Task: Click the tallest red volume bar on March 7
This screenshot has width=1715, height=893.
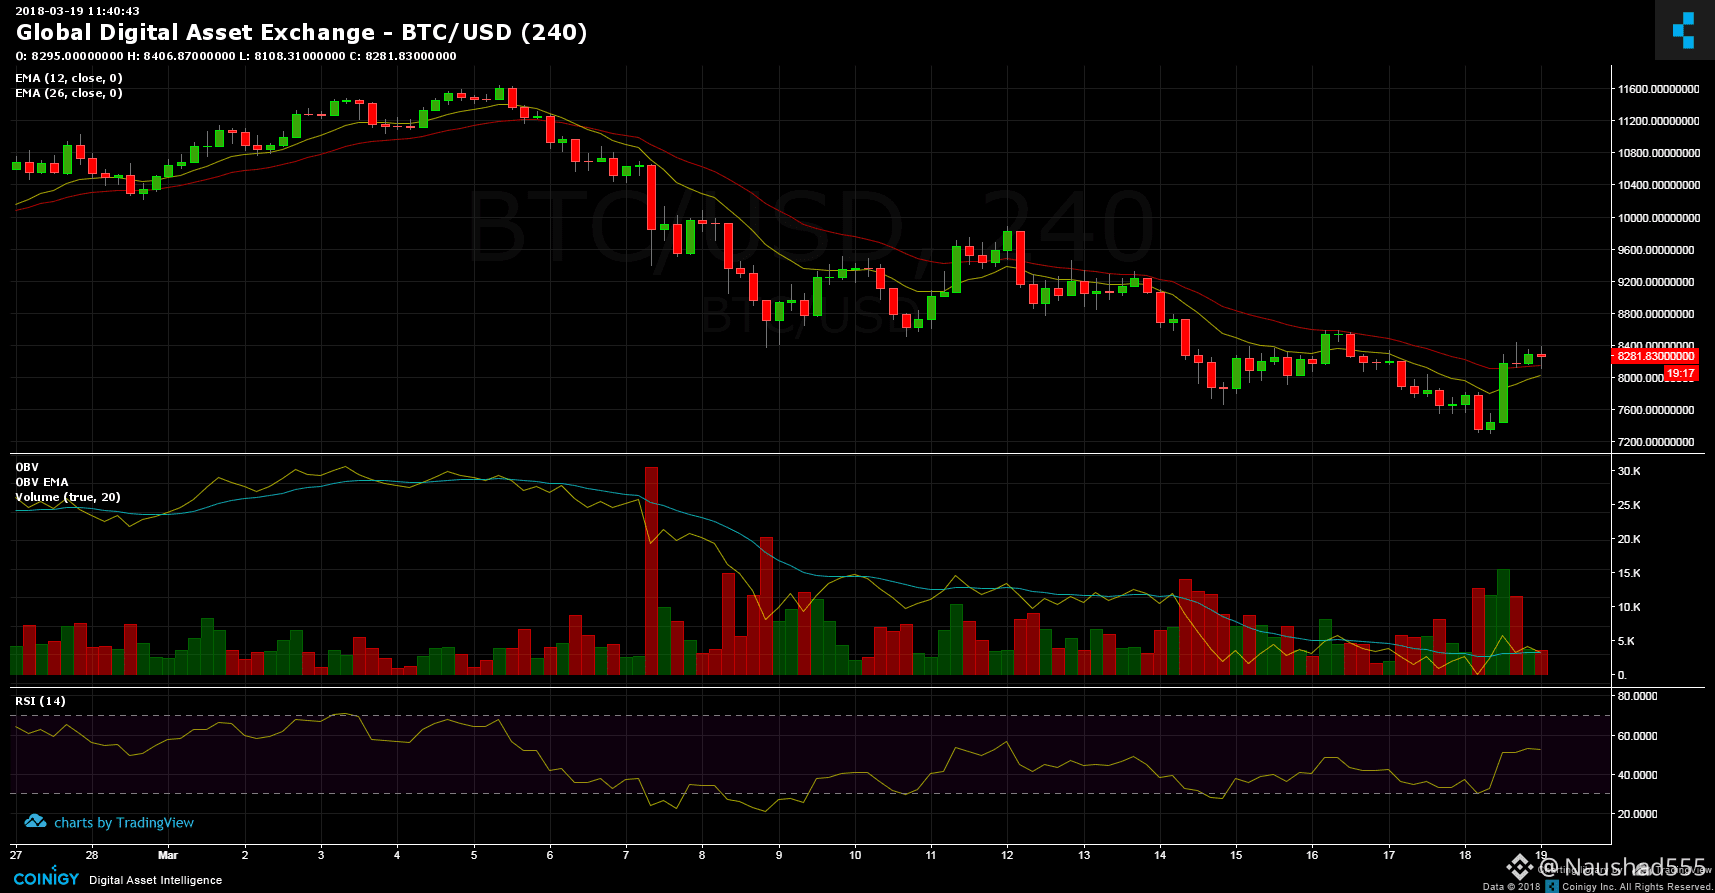Action: (x=651, y=571)
